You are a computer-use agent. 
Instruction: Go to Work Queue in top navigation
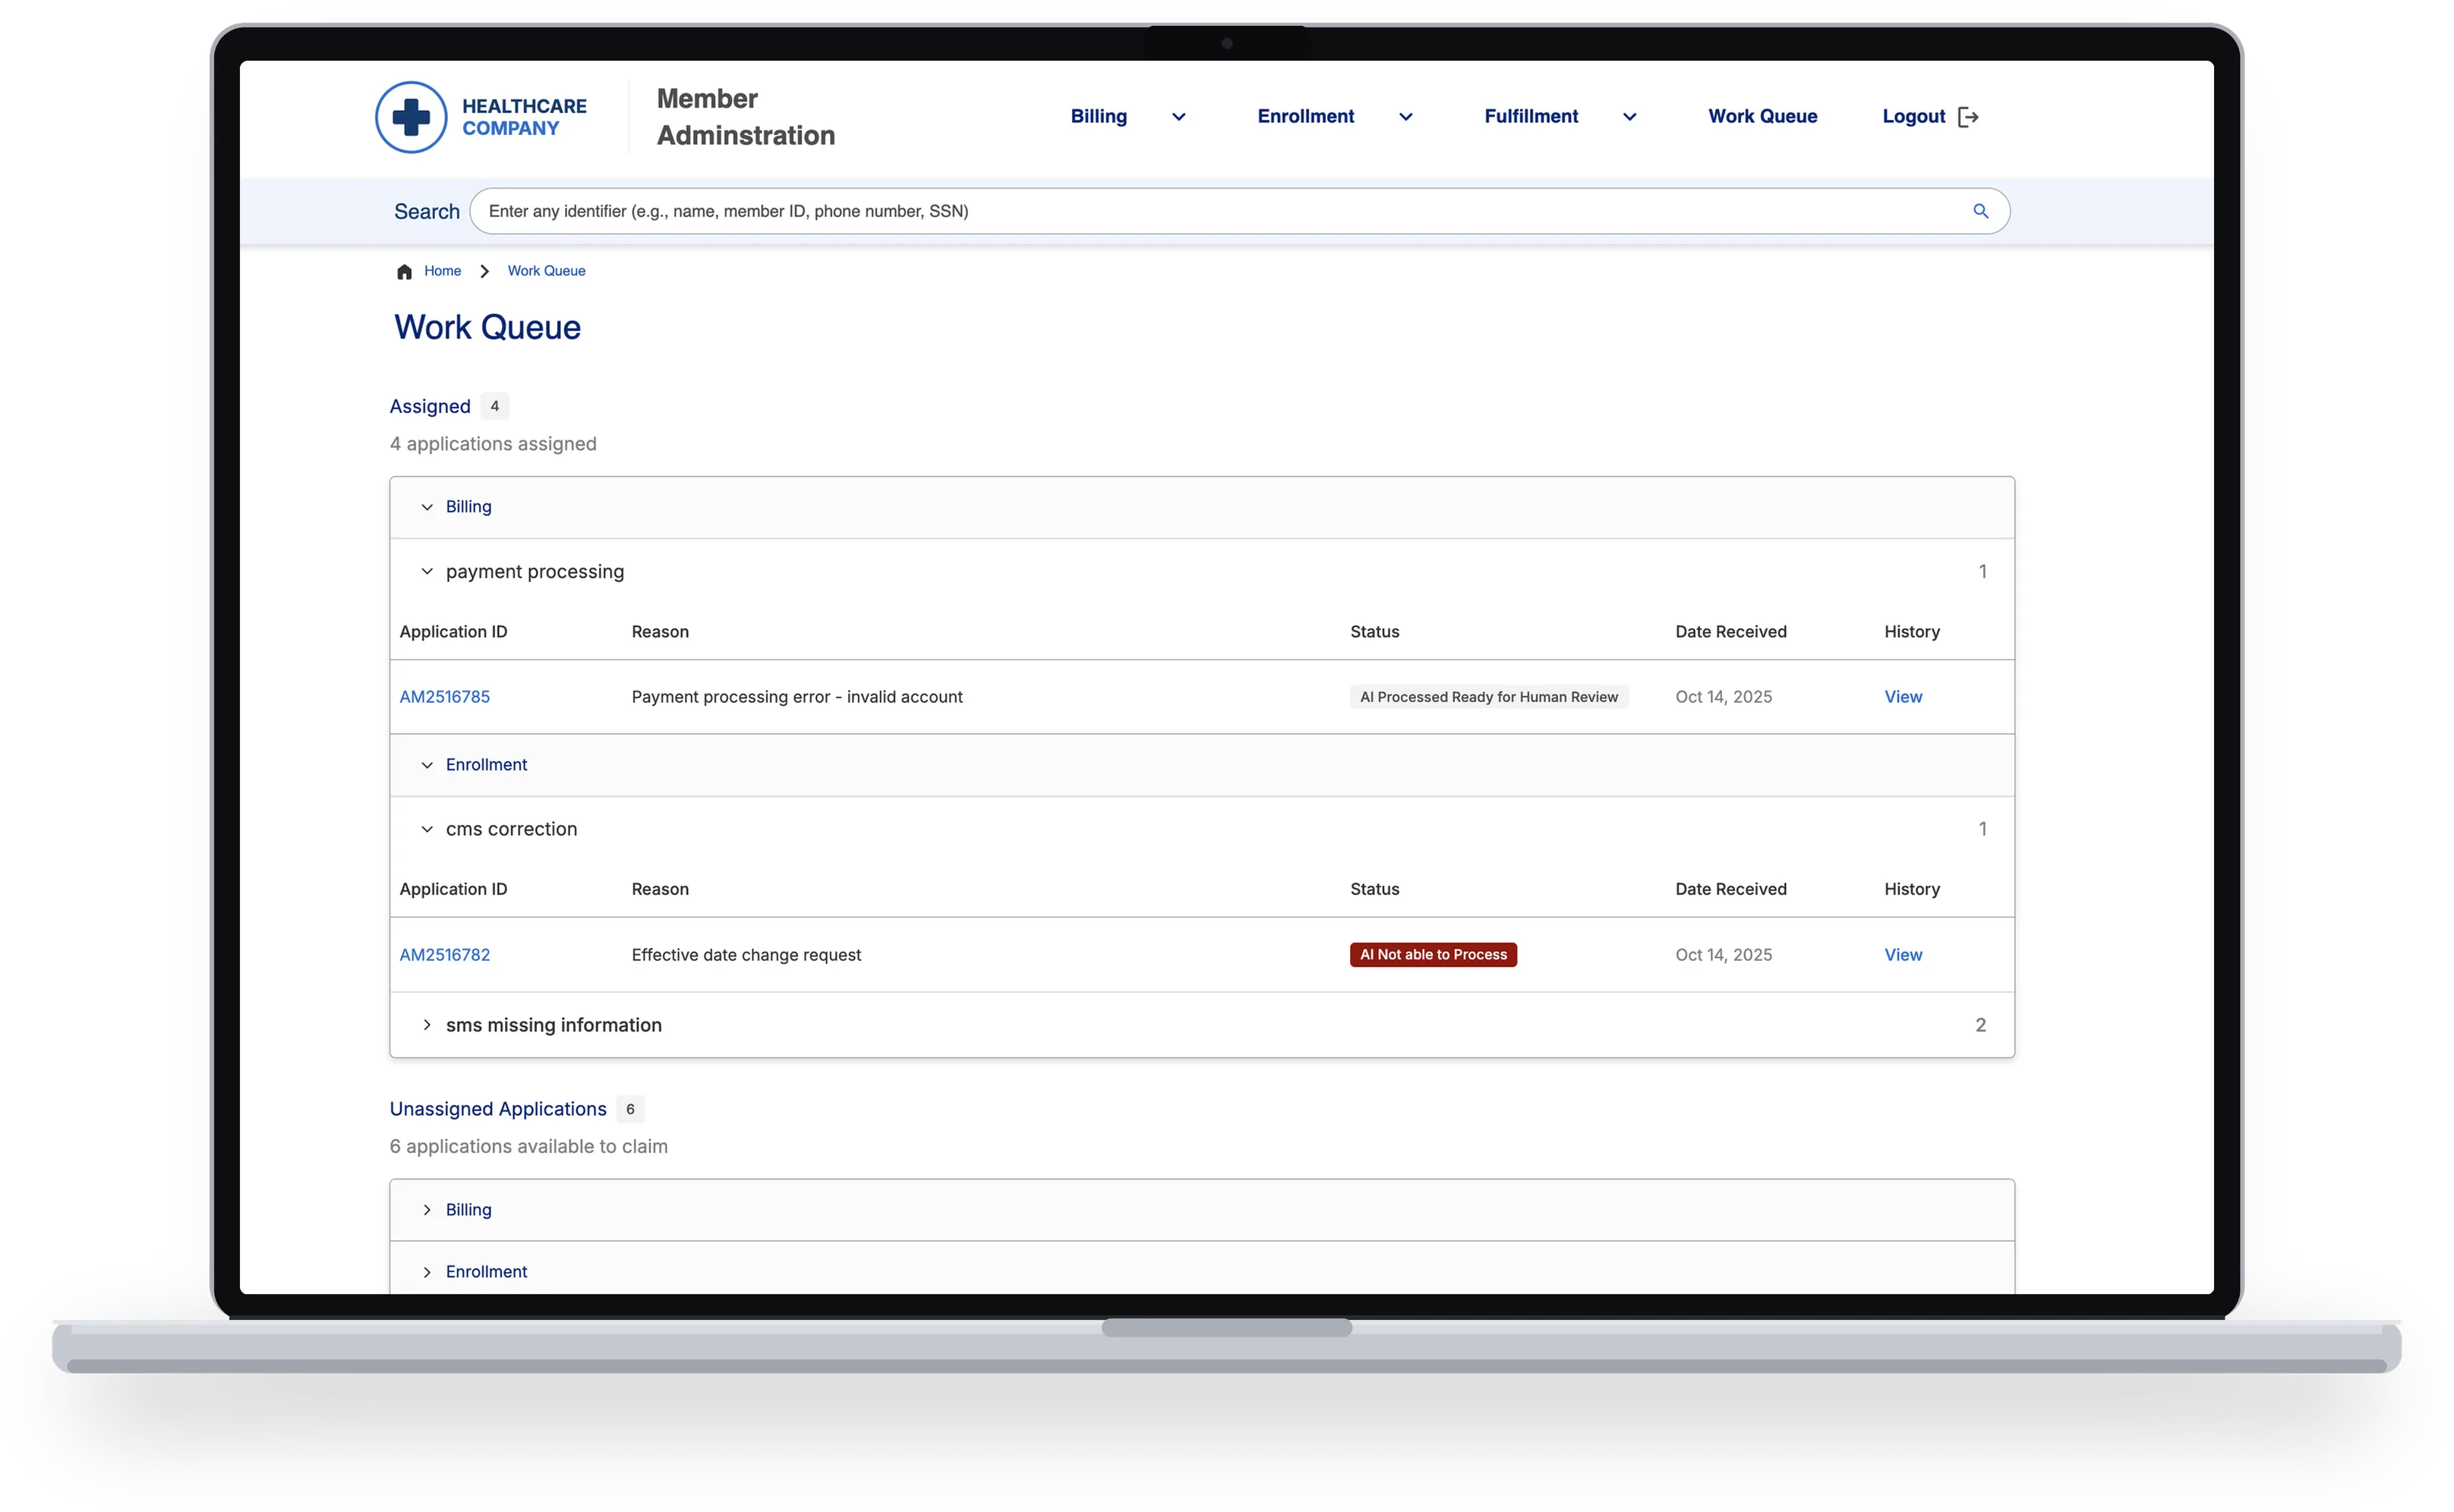(1762, 116)
